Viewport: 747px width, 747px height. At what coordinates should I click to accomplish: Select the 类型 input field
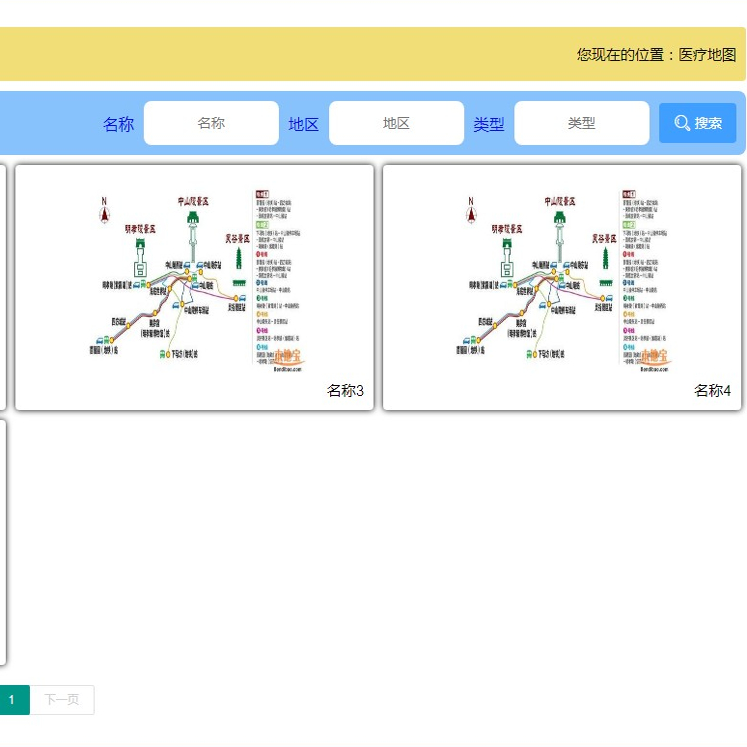point(582,123)
